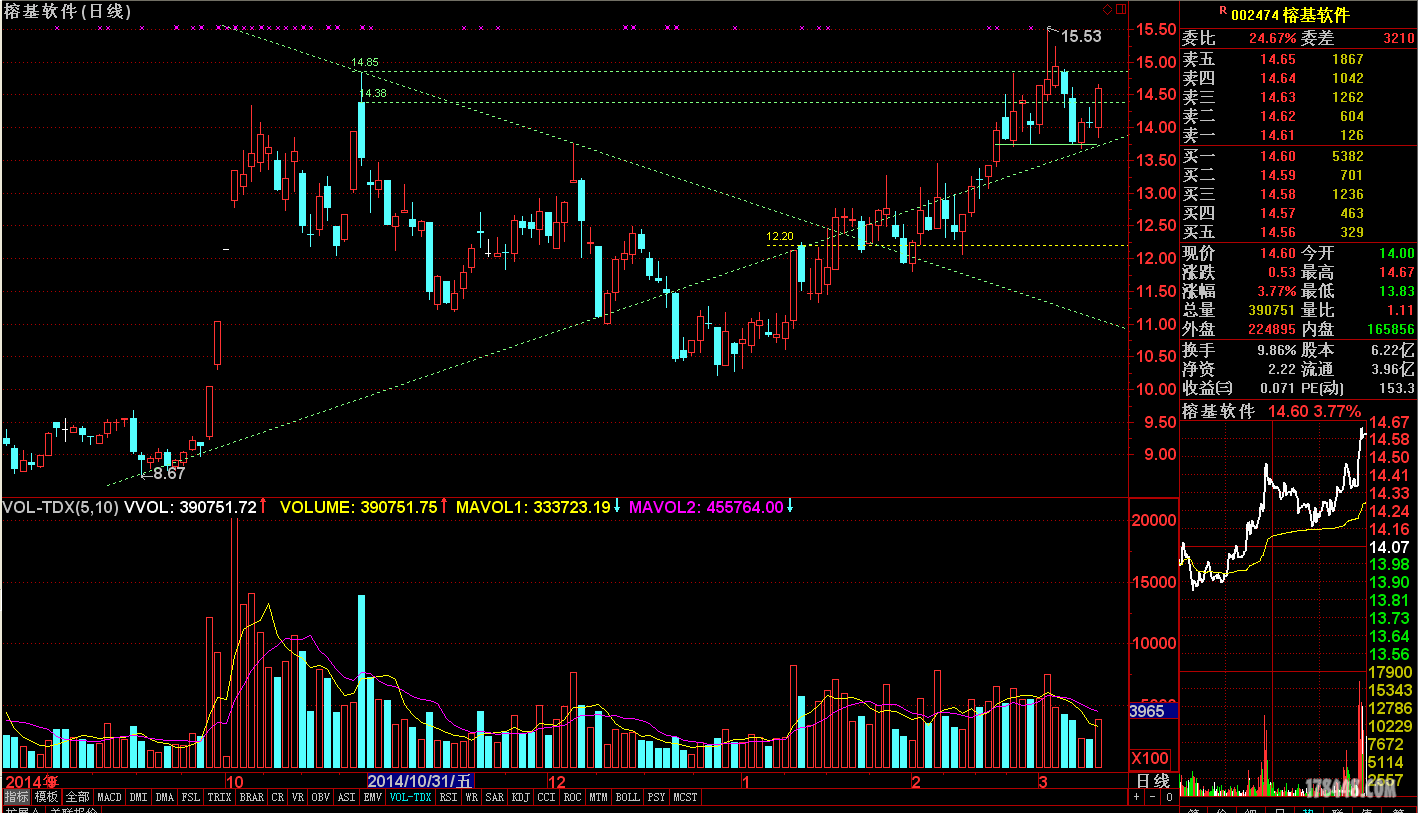Click the 8.67 low price marker
Viewport: 1418px width, 813px height.
pos(169,473)
